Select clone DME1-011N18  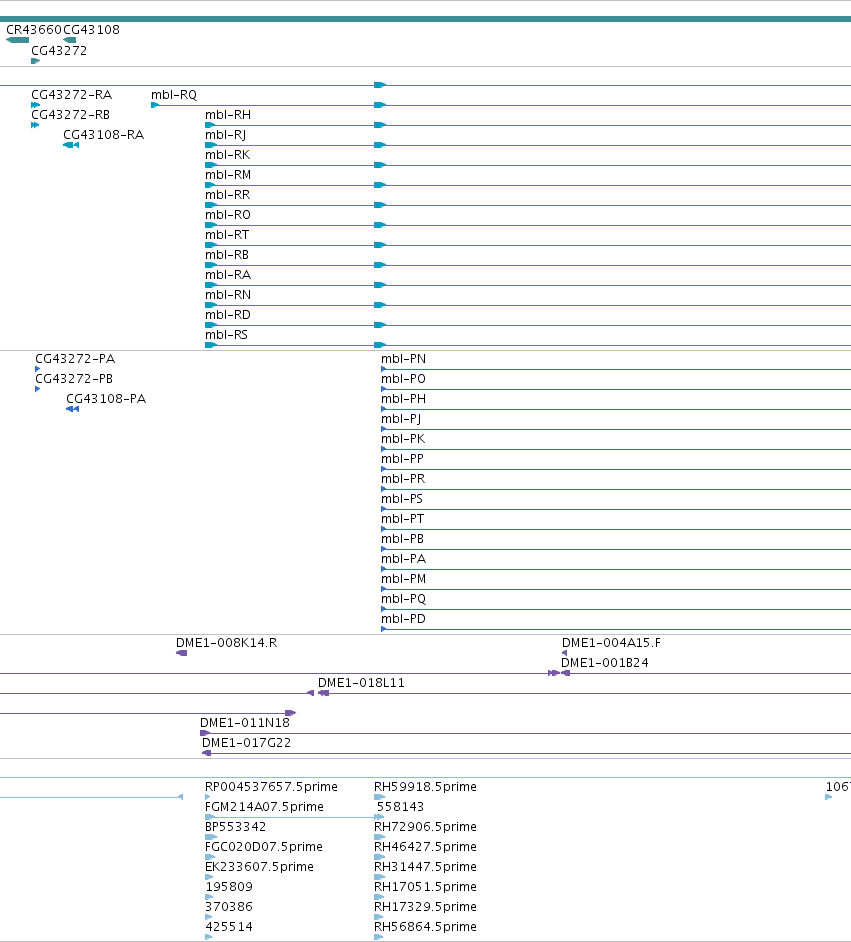pyautogui.click(x=245, y=723)
